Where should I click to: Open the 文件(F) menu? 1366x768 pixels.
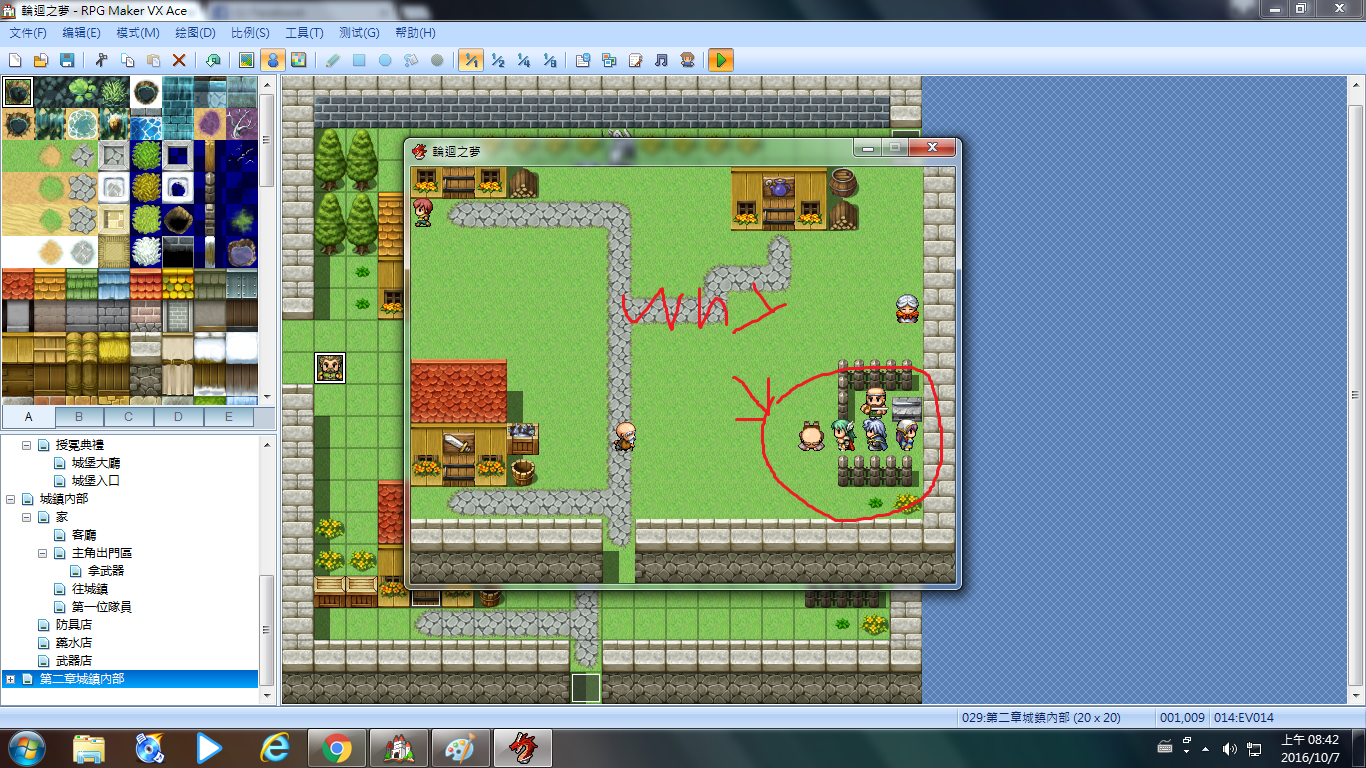click(x=28, y=33)
